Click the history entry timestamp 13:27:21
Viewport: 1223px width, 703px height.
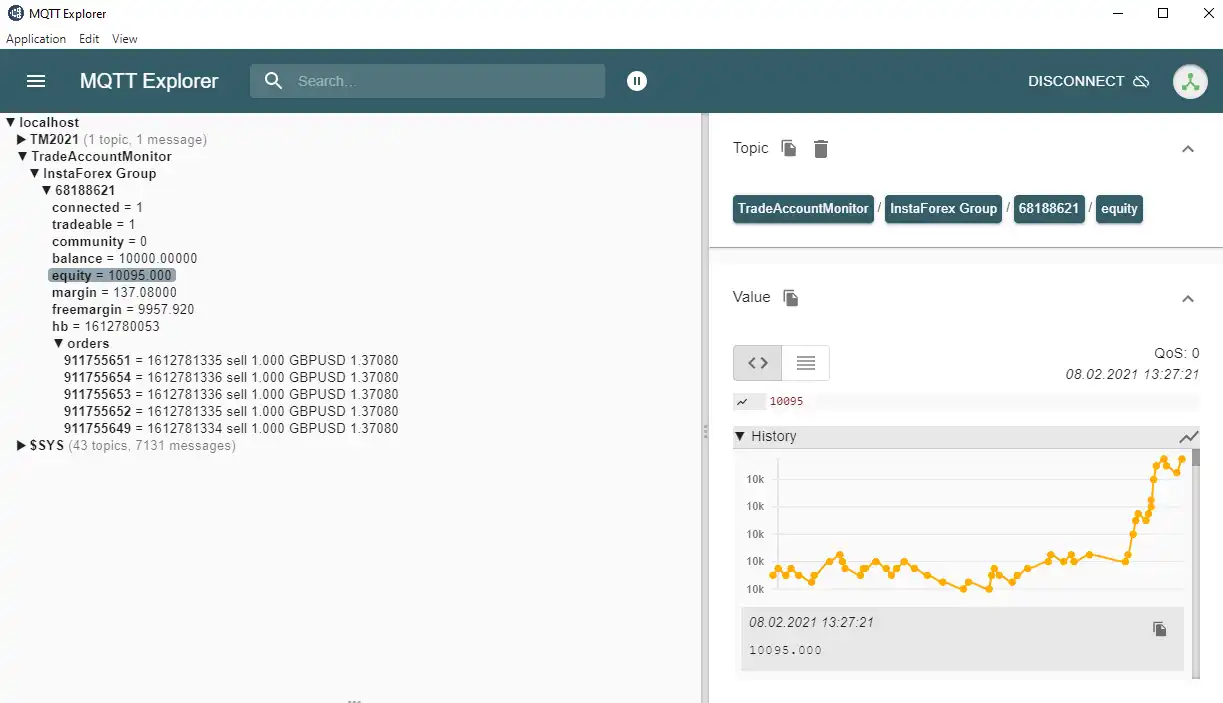point(811,622)
